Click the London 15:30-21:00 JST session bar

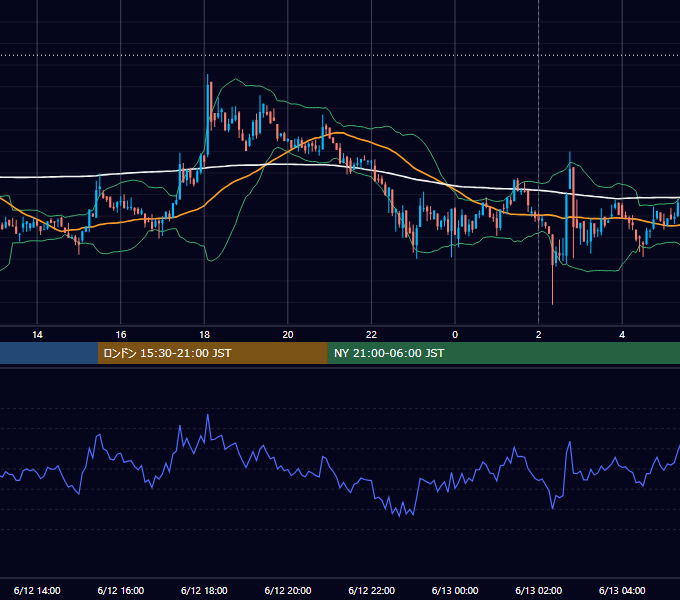[x=212, y=353]
